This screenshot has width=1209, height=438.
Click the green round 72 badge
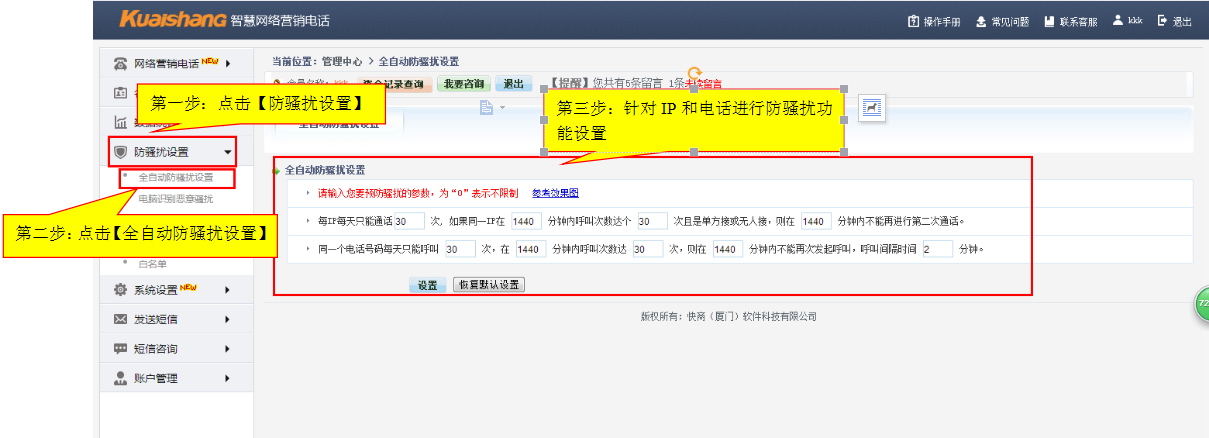click(x=1202, y=303)
